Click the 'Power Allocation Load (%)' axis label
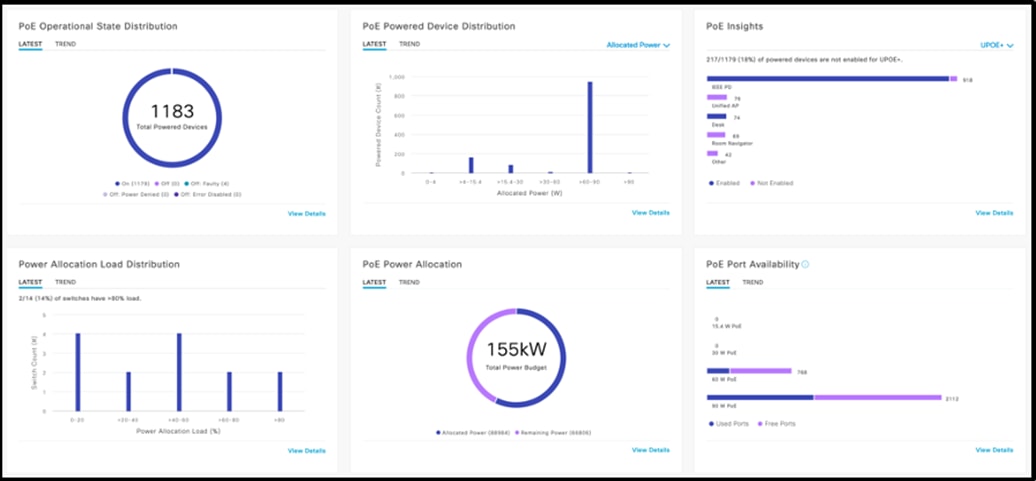Image resolution: width=1036 pixels, height=481 pixels. tap(178, 430)
